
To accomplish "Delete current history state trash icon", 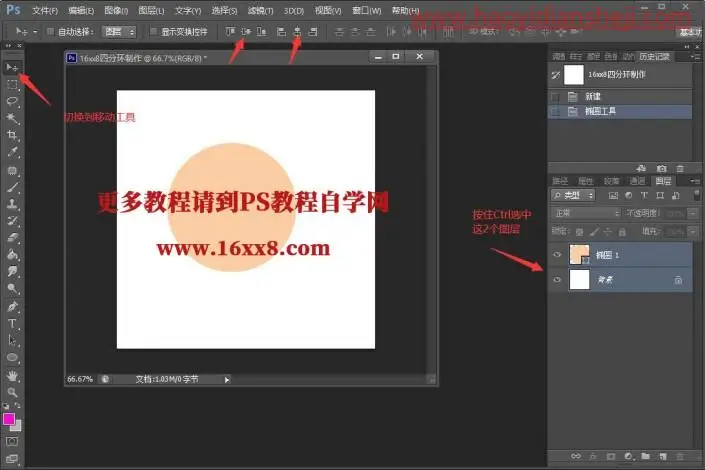I will 680,169.
